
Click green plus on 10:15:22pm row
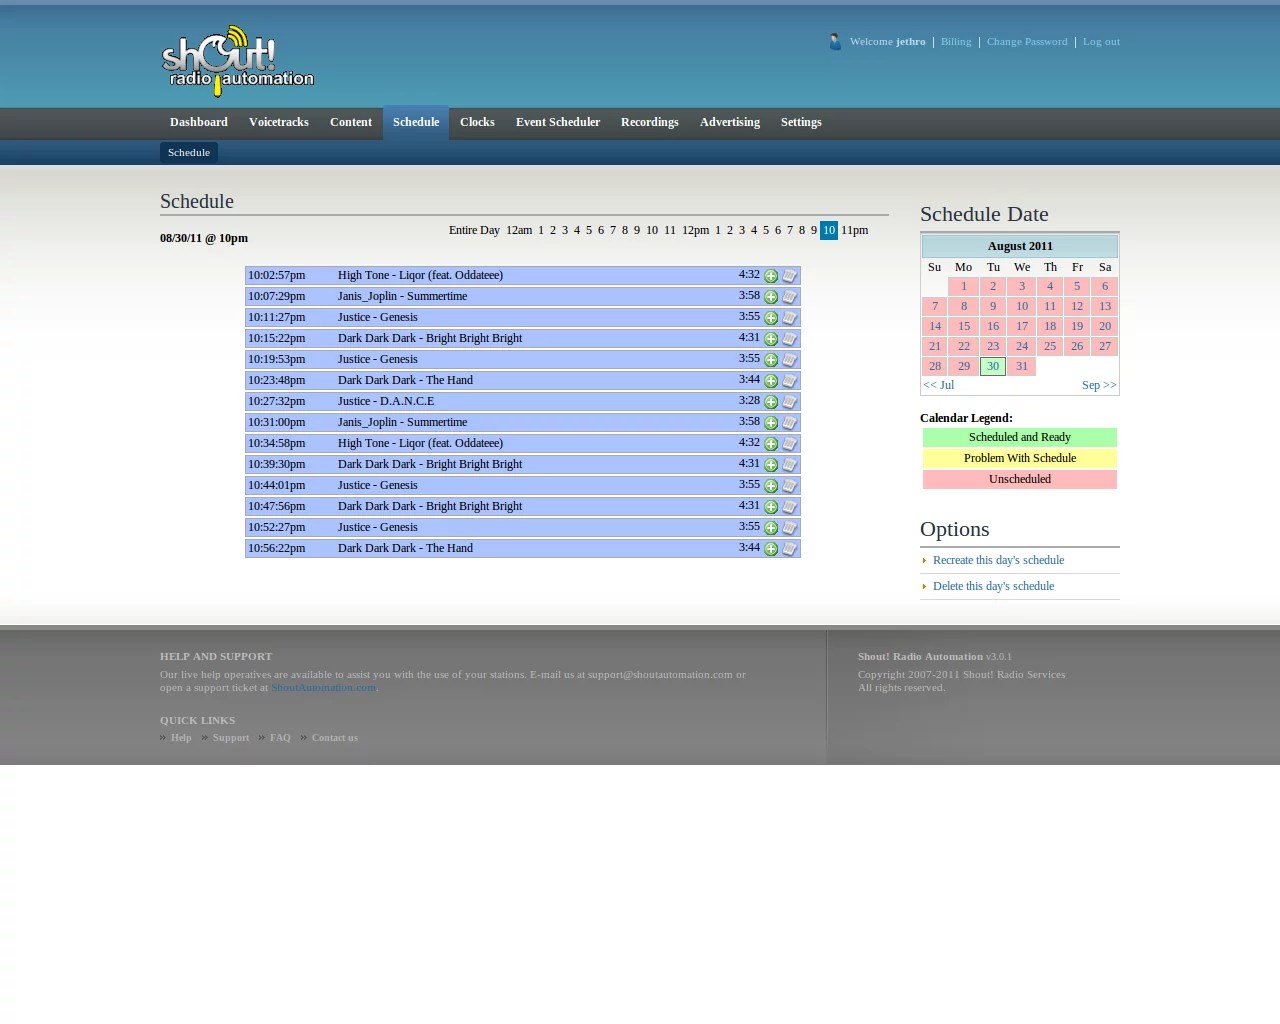pyautogui.click(x=771, y=339)
